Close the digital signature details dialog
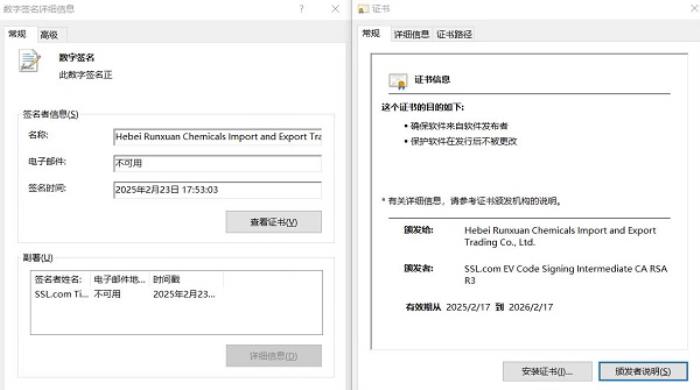The height and width of the screenshot is (390, 700). point(335,8)
